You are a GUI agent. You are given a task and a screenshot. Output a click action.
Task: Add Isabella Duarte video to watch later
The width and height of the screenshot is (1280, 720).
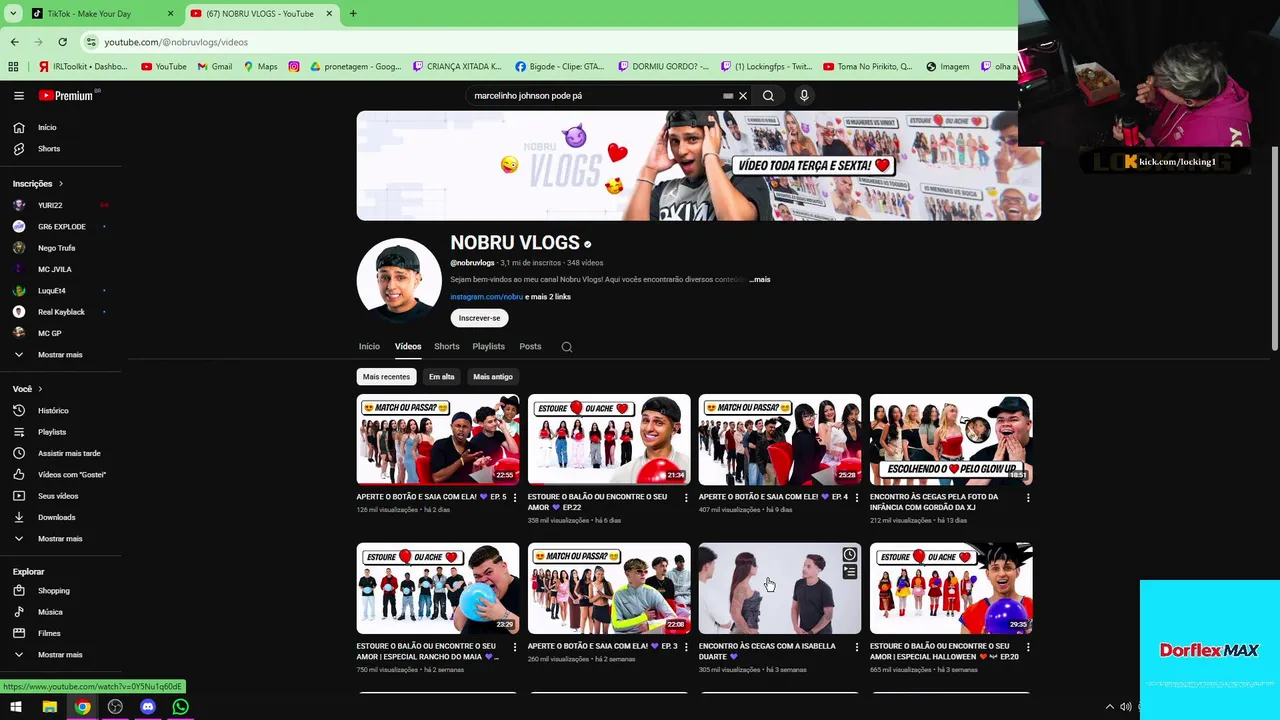(849, 555)
